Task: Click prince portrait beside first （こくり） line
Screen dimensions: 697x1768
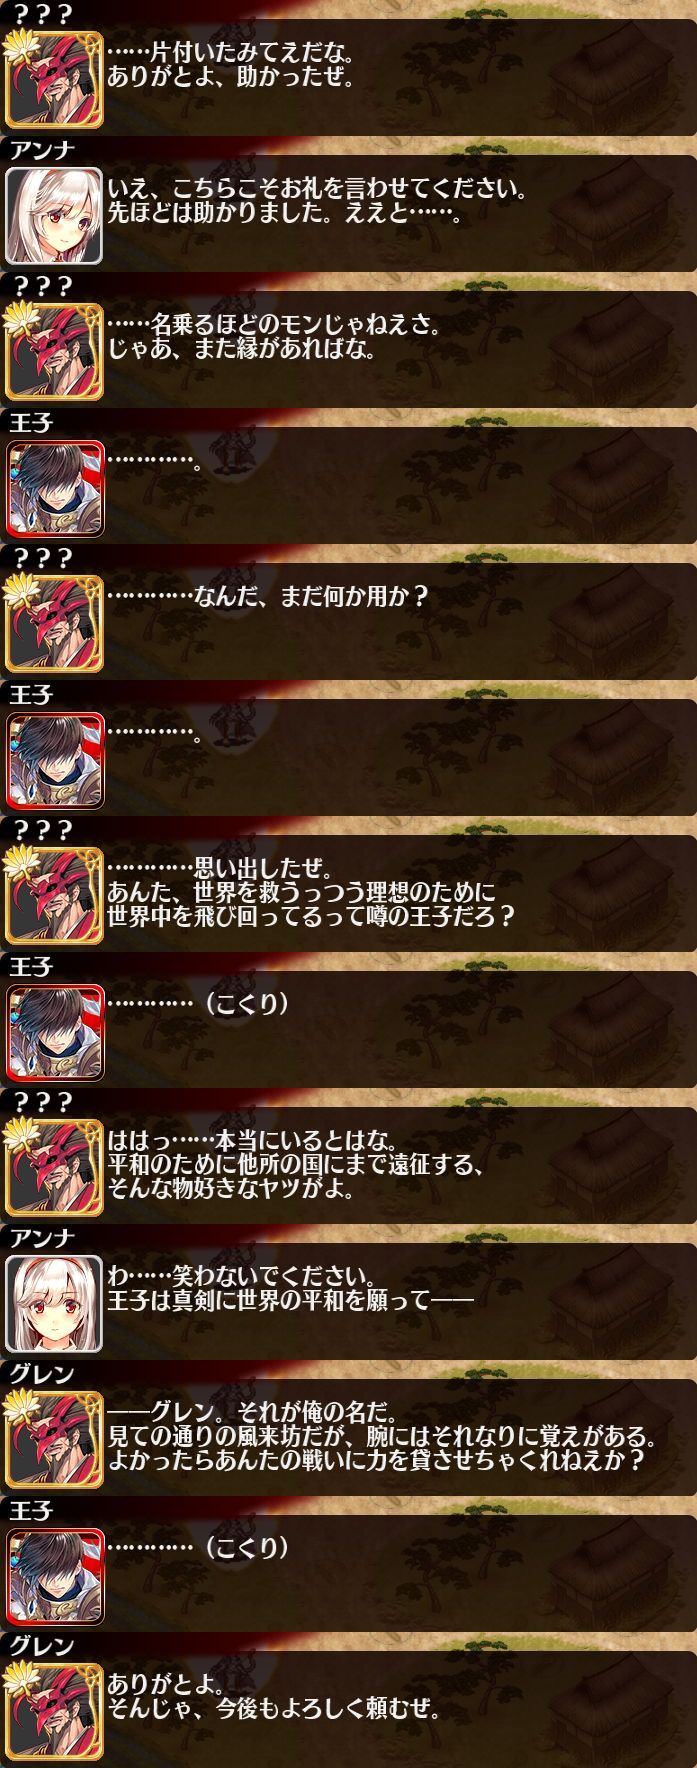Action: point(54,1031)
